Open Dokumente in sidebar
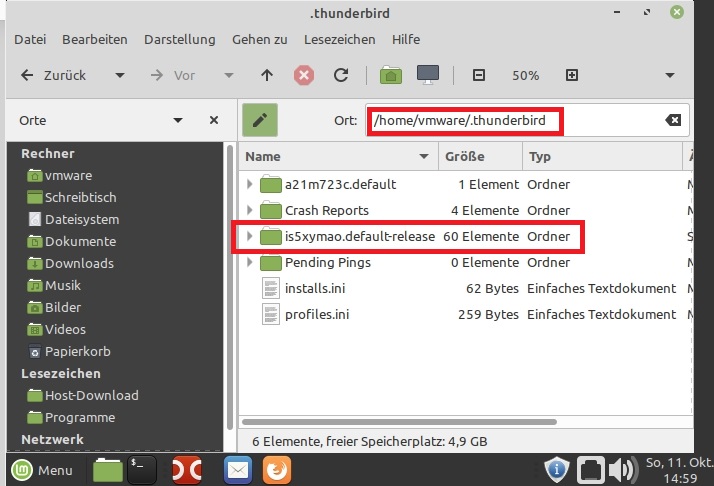This screenshot has height=486, width=714. coord(81,241)
